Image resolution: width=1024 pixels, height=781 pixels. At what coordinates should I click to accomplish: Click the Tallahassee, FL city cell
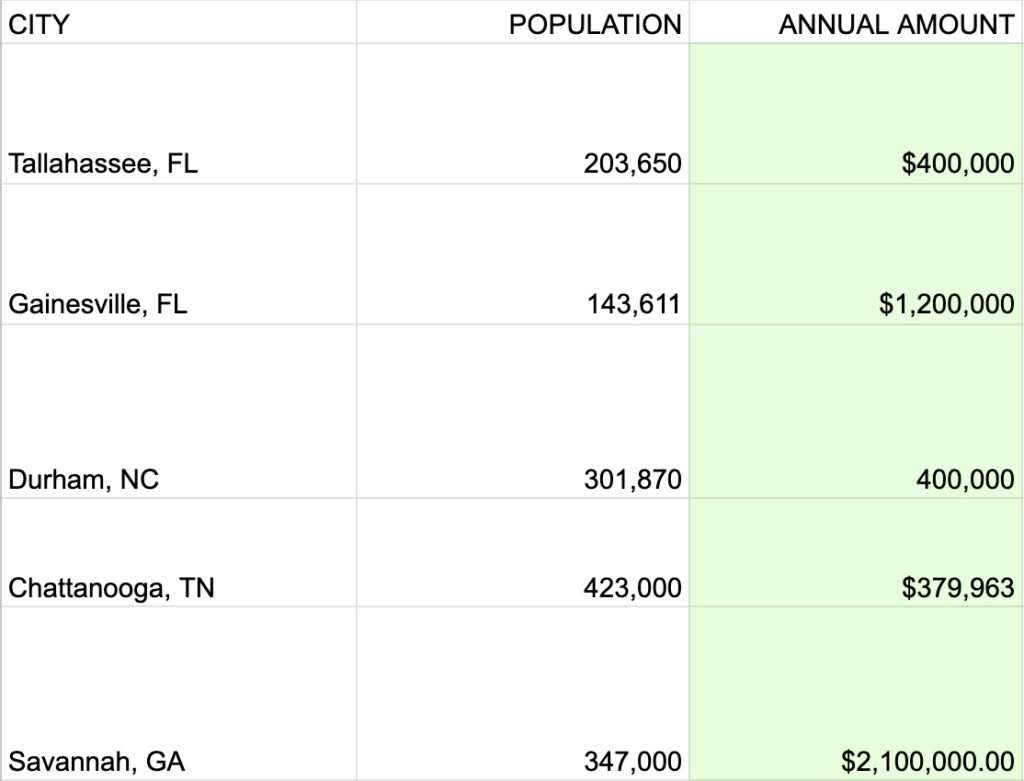click(103, 163)
